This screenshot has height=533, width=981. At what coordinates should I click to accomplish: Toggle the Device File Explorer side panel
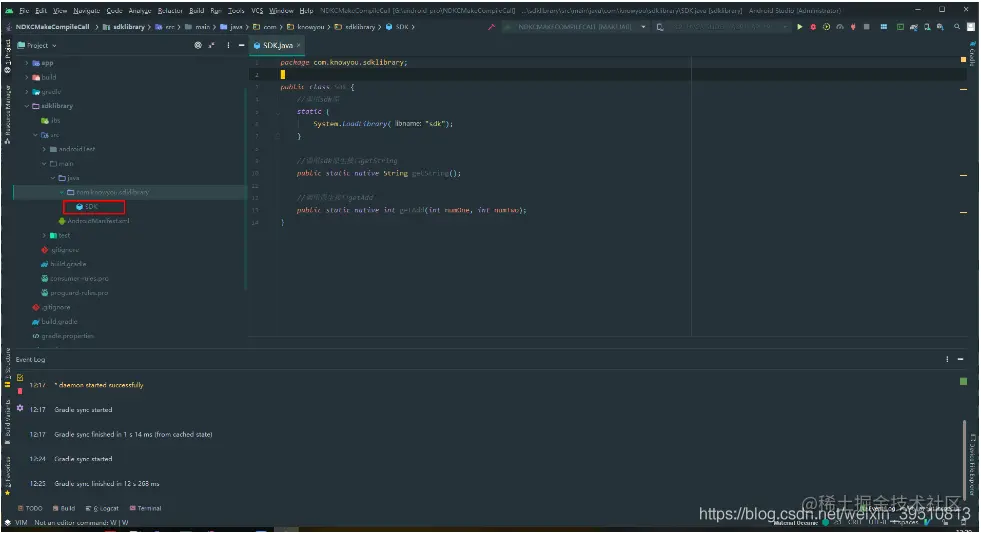click(972, 464)
